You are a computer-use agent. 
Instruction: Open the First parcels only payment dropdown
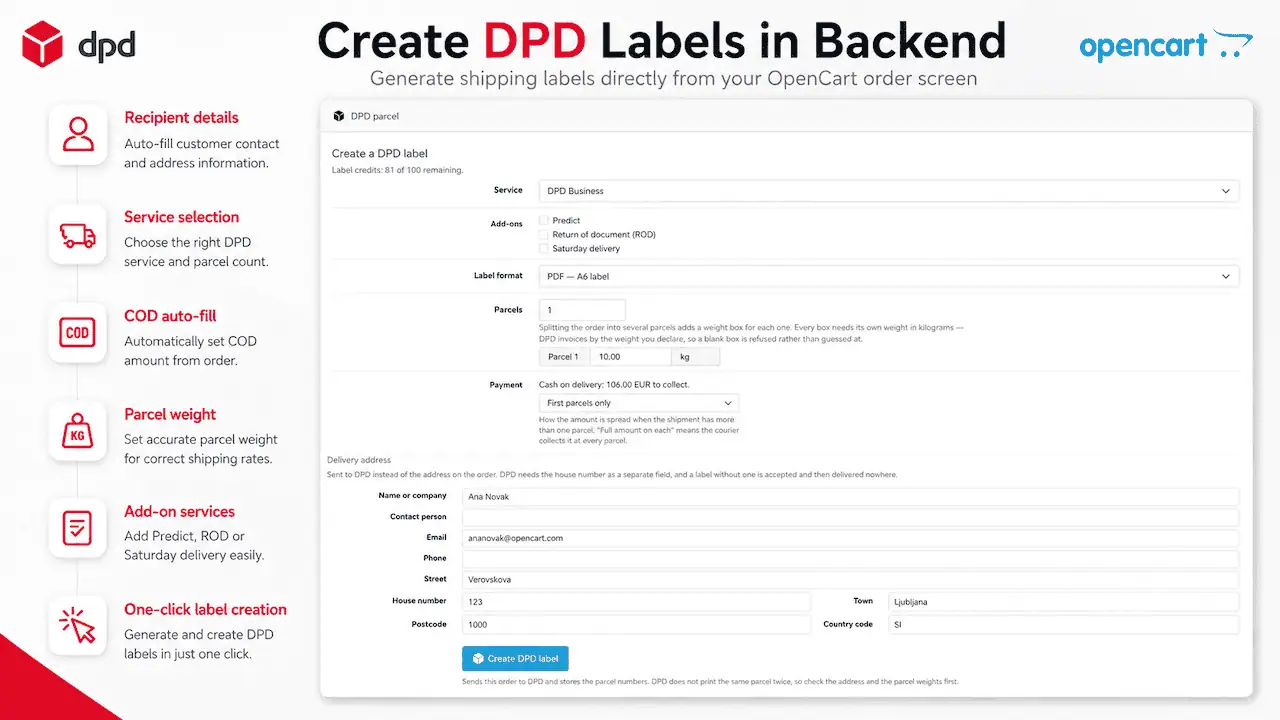pos(639,403)
